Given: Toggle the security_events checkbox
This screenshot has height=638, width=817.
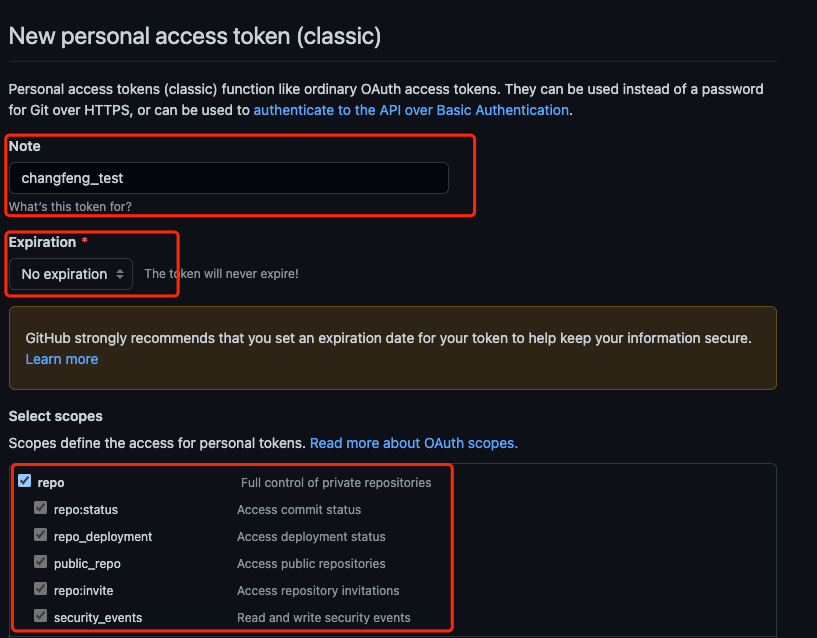Looking at the screenshot, I should coord(41,616).
